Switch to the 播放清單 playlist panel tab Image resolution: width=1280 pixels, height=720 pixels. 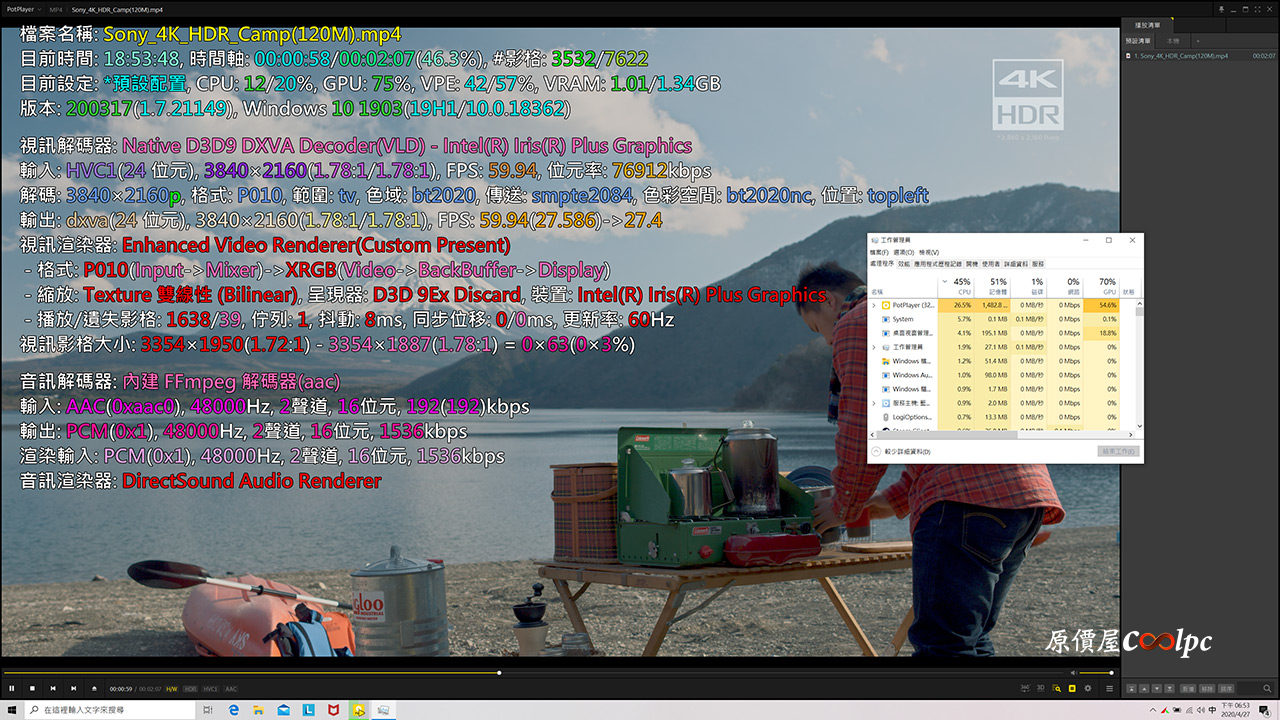(1148, 25)
